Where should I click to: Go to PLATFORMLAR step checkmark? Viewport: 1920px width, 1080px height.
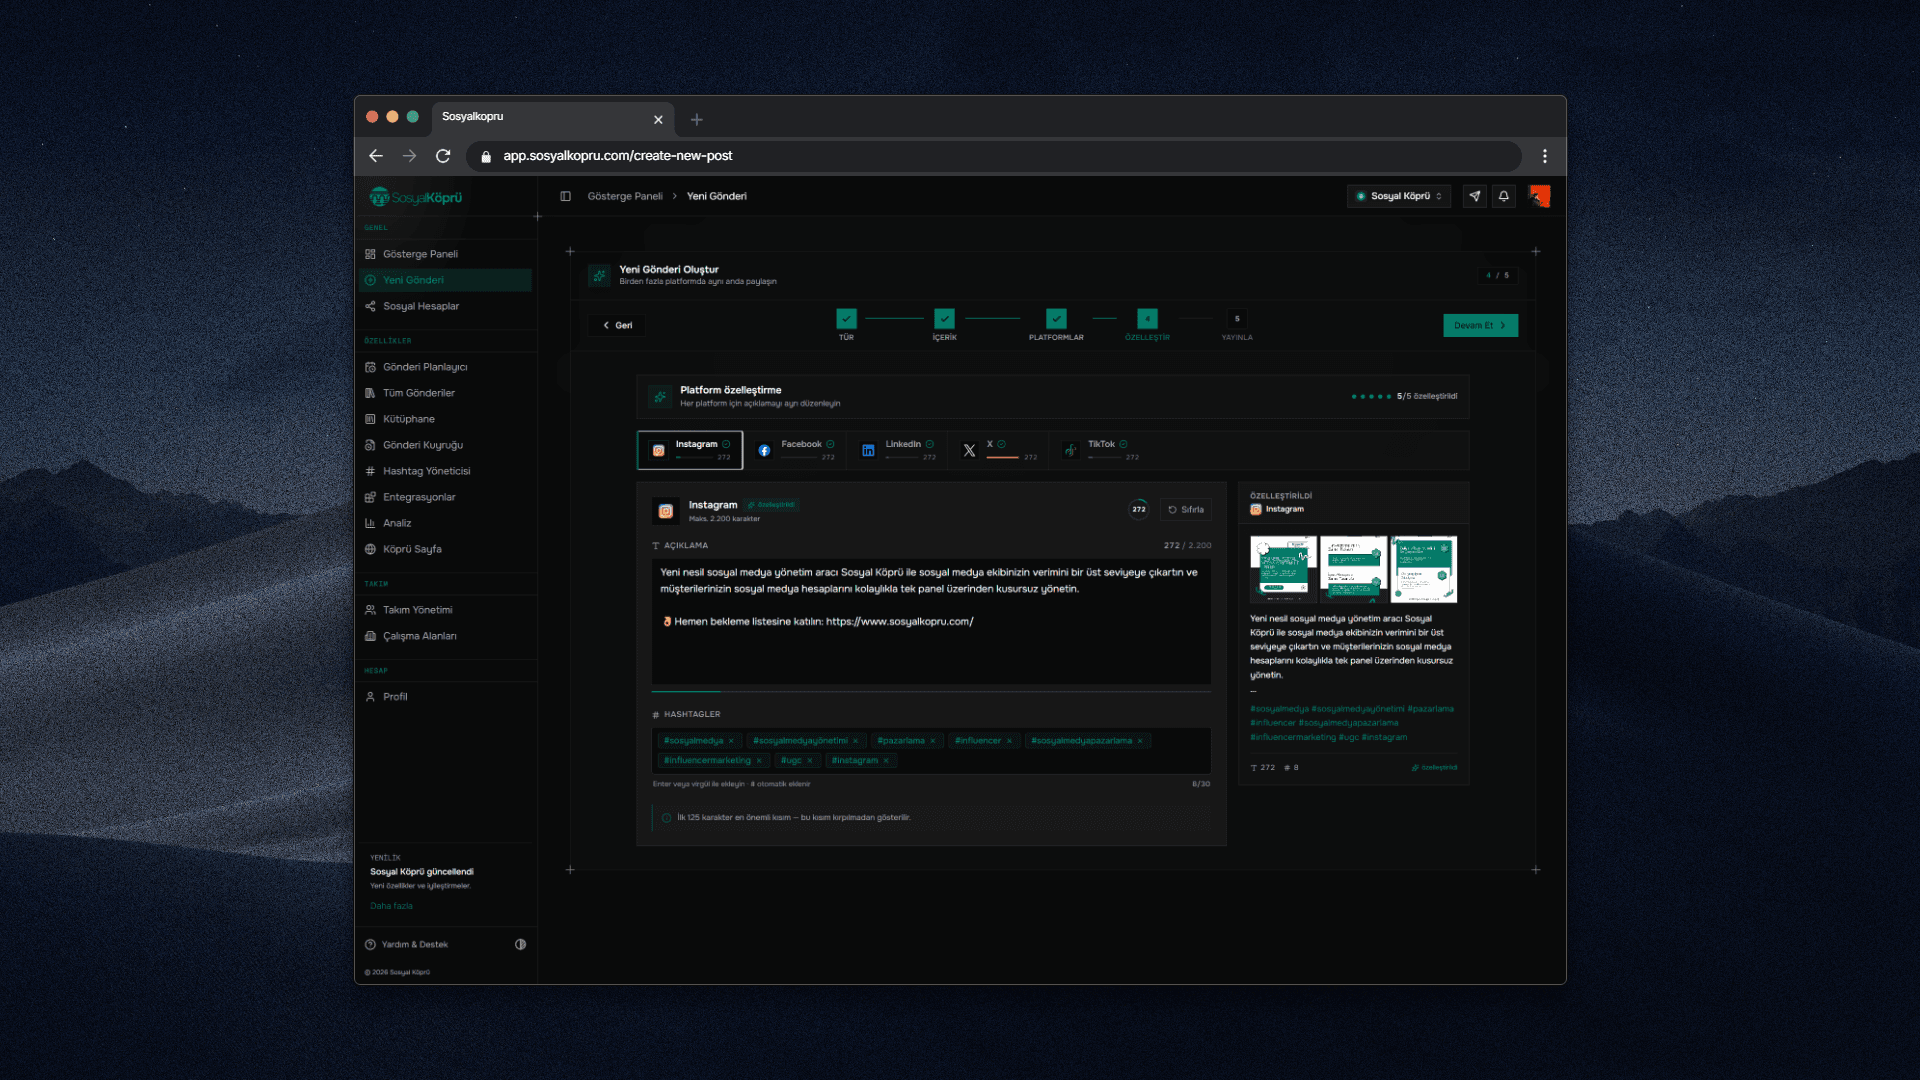coord(1056,319)
